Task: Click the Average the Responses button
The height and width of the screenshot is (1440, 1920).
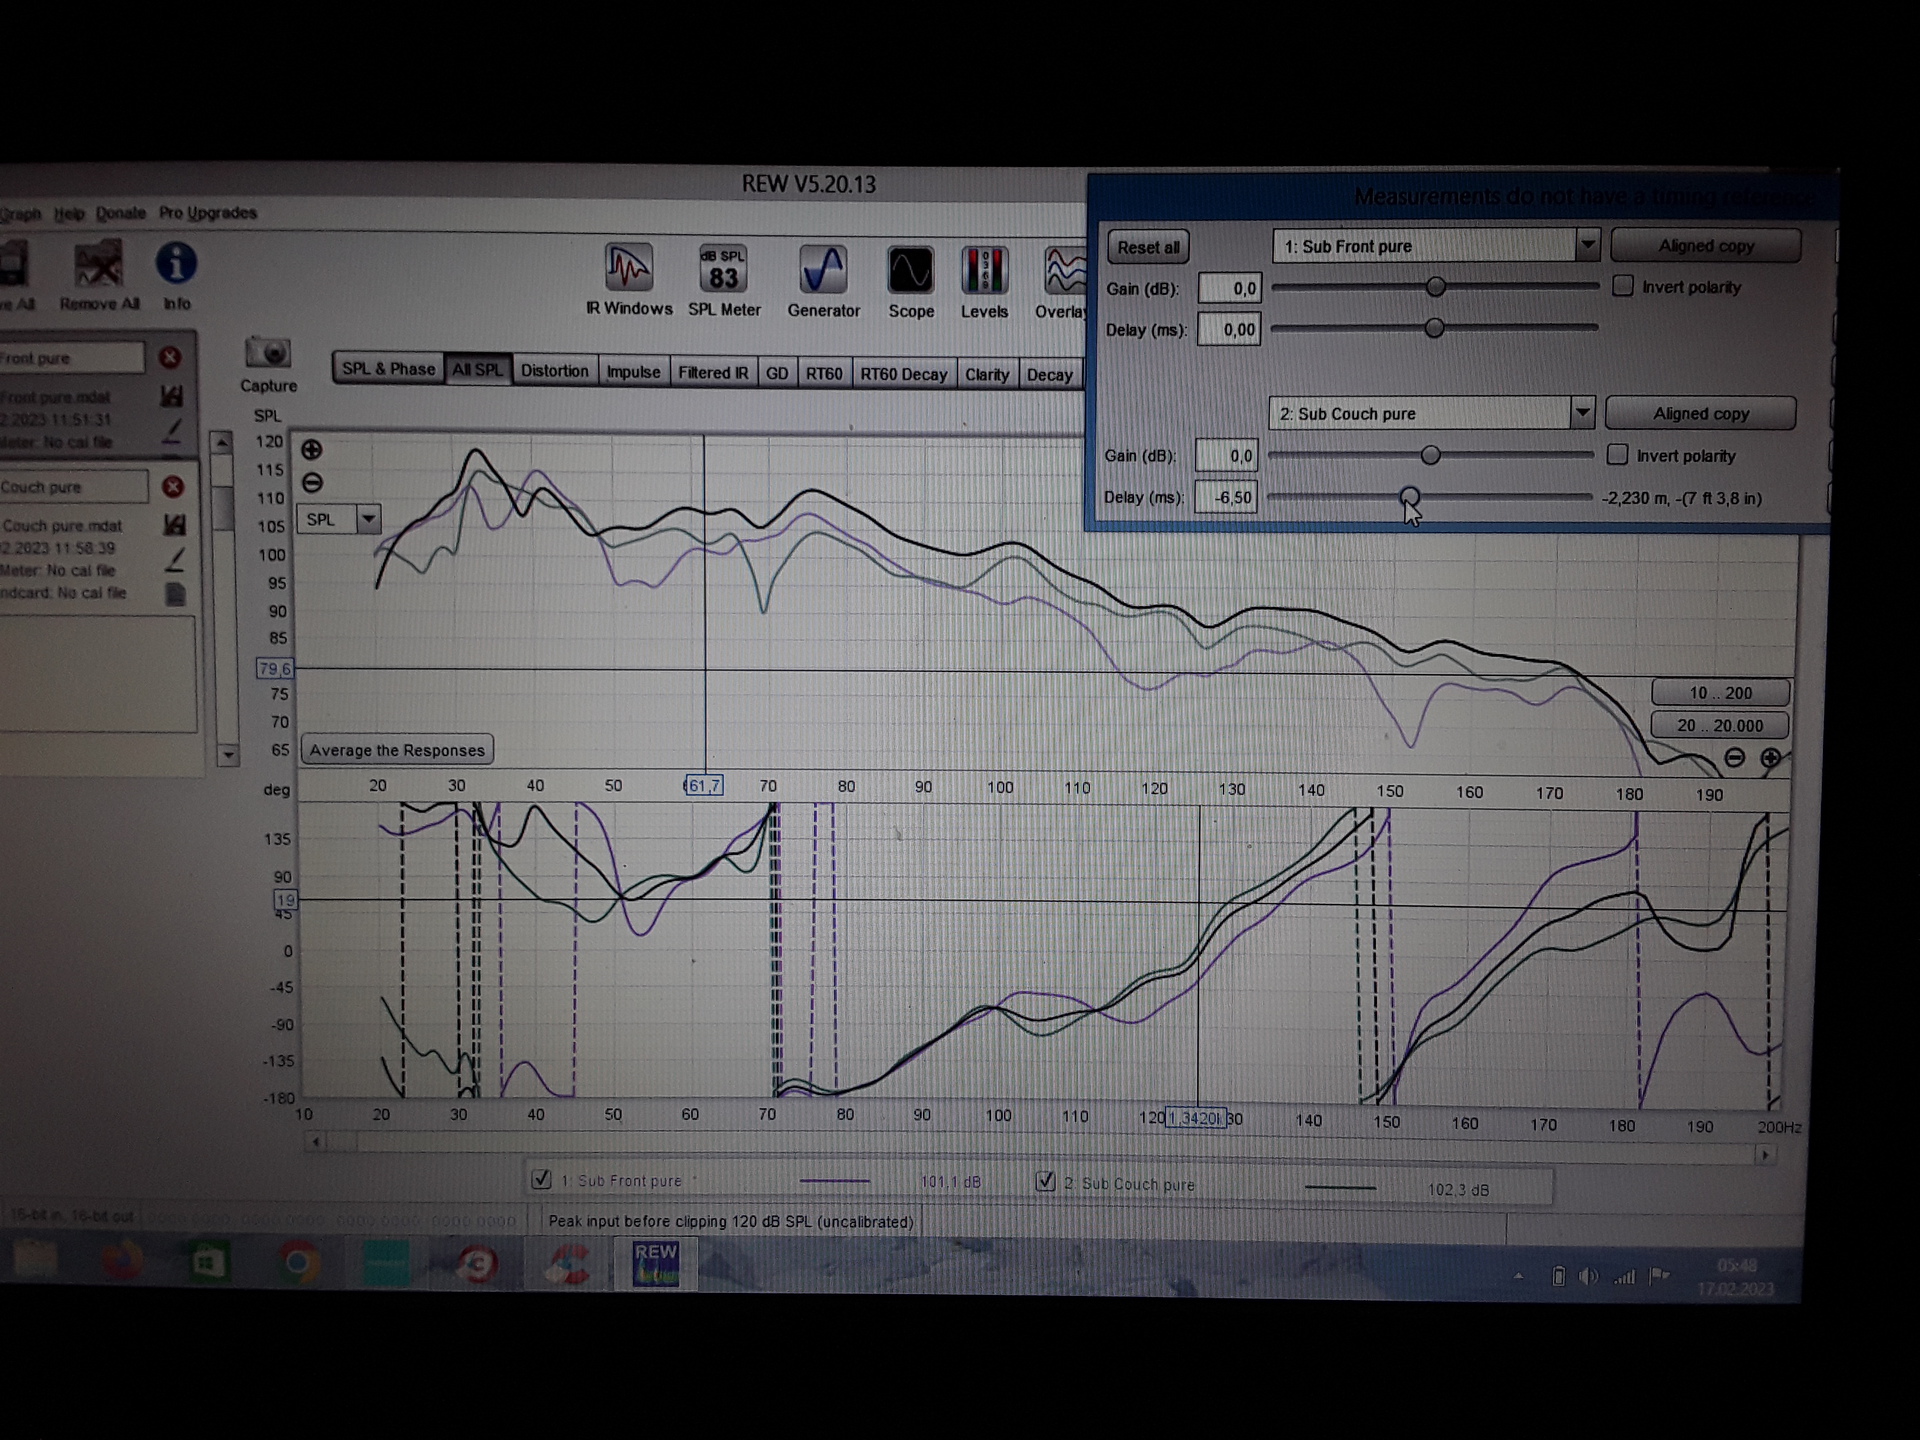Action: pyautogui.click(x=397, y=750)
